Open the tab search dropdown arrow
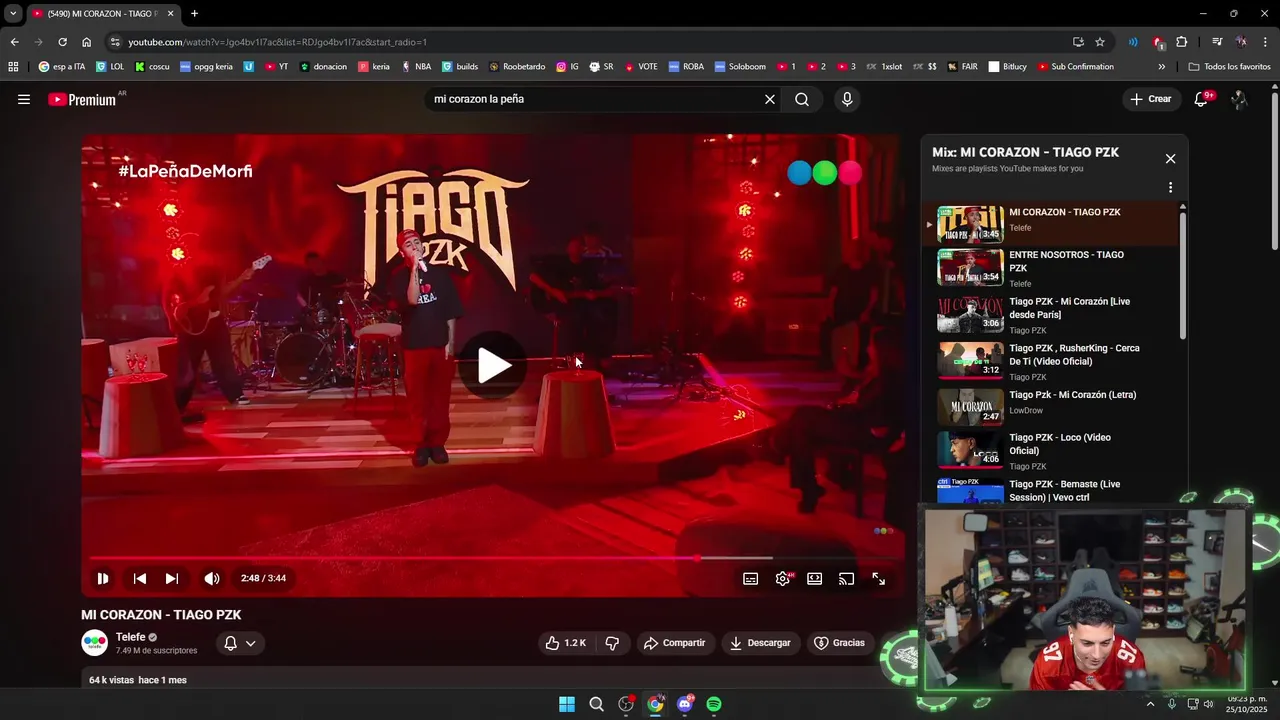The height and width of the screenshot is (720, 1280). point(12,14)
